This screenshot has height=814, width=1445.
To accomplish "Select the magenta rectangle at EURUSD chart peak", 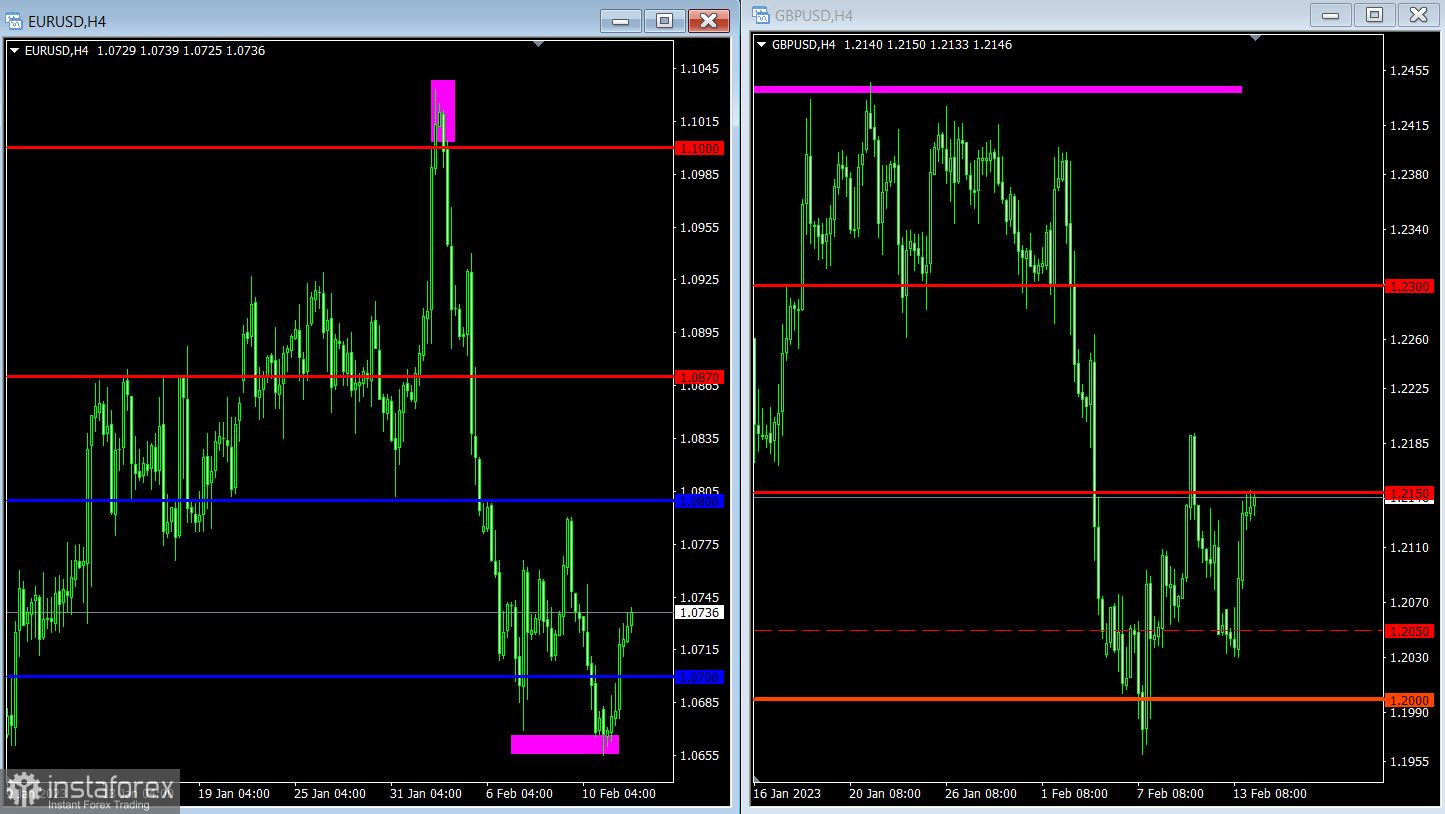I will click(x=443, y=111).
